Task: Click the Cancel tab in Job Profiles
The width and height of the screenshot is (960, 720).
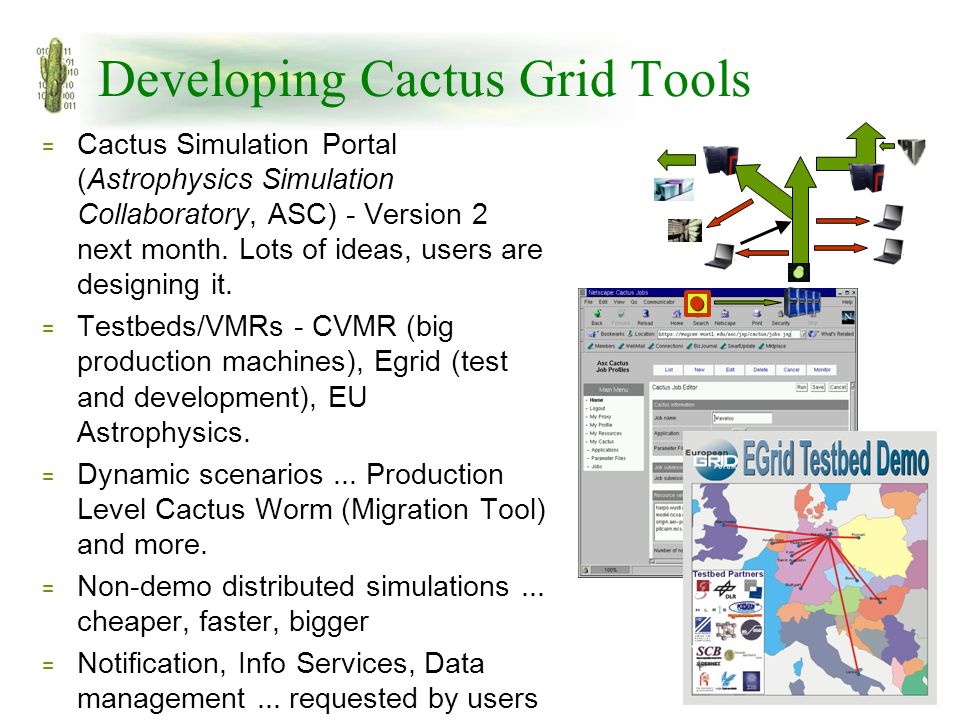Action: 791,370
